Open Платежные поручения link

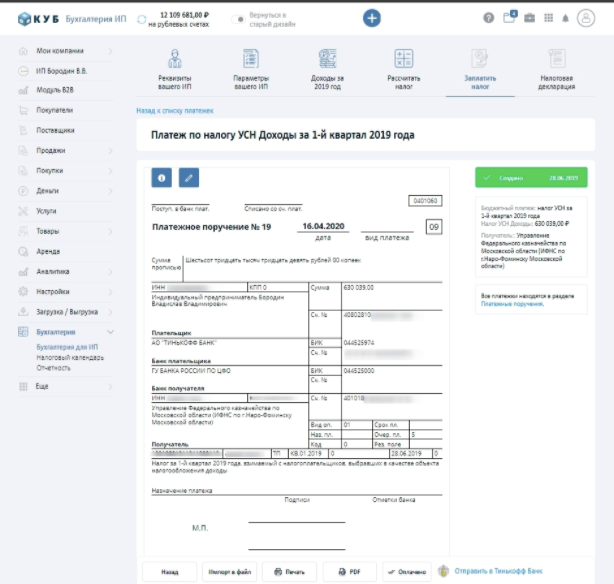coord(512,304)
